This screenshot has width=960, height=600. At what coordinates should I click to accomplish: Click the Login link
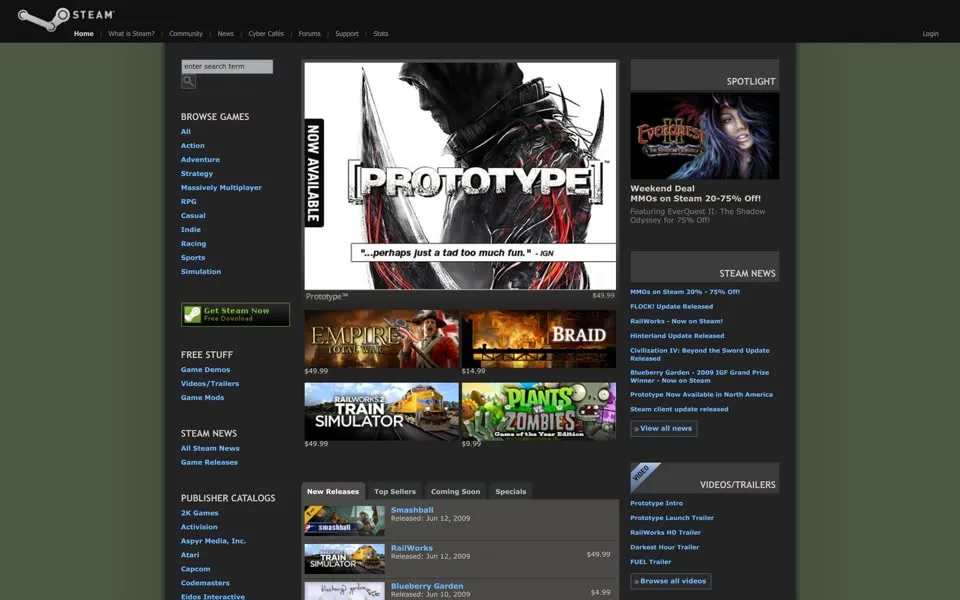930,34
